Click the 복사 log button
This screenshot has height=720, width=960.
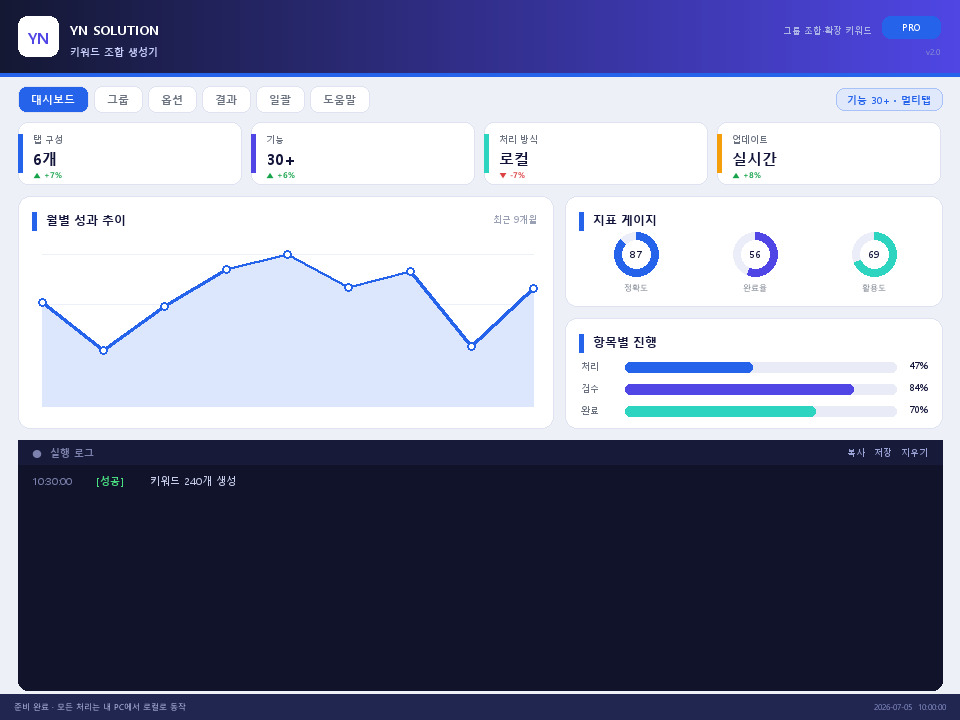click(856, 452)
